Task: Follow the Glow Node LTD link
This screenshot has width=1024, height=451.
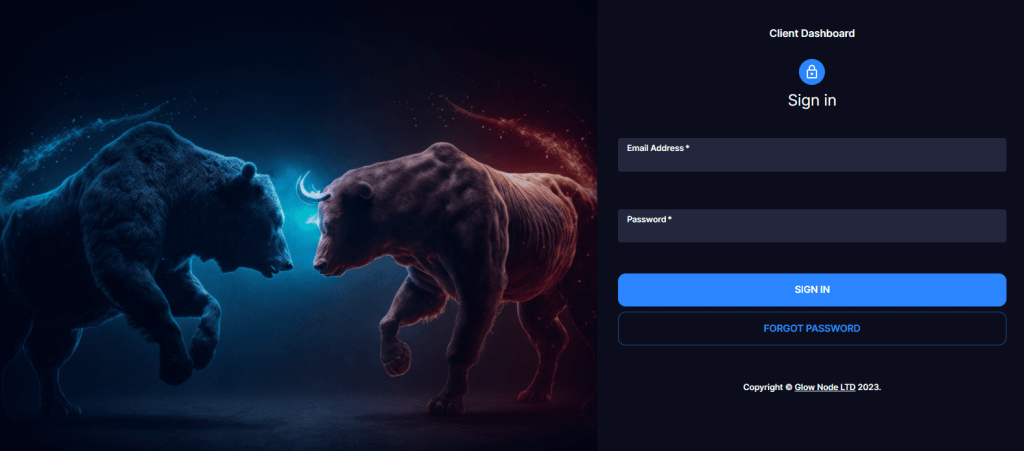Action: (x=825, y=387)
